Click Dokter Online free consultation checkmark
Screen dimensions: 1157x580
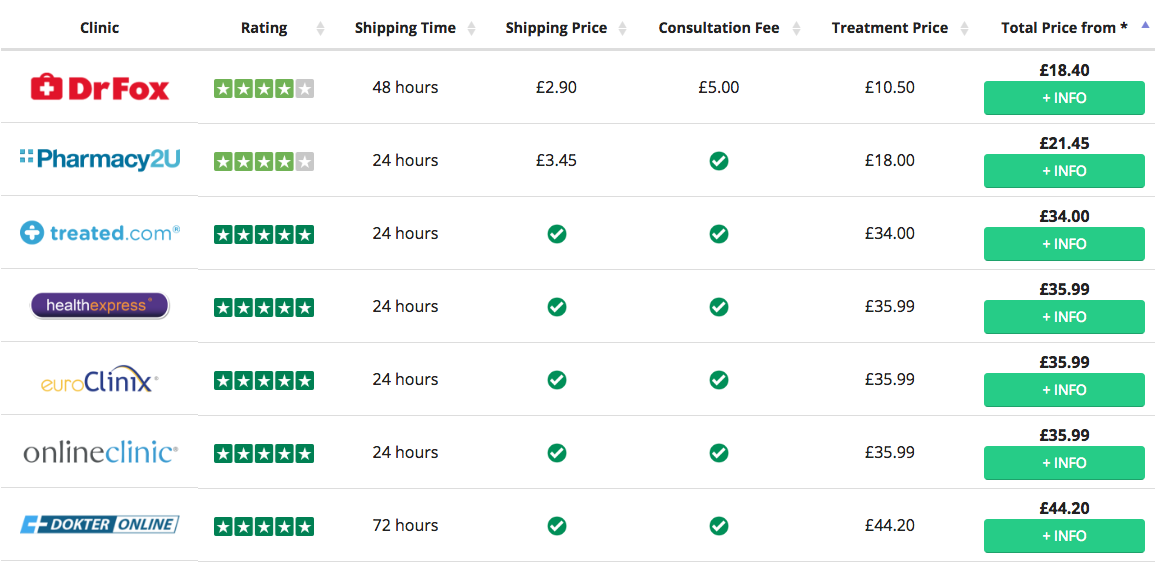718,526
